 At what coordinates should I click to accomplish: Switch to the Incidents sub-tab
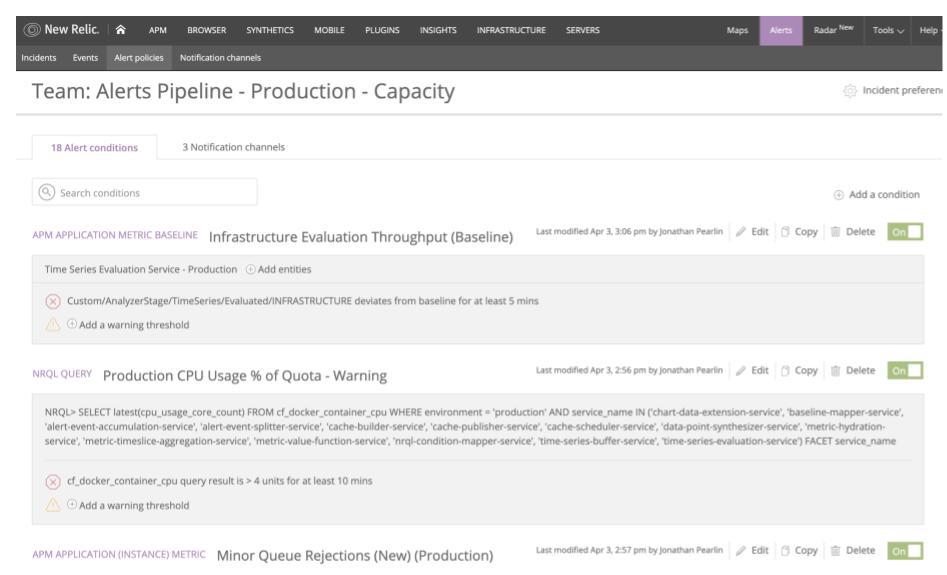pyautogui.click(x=39, y=58)
